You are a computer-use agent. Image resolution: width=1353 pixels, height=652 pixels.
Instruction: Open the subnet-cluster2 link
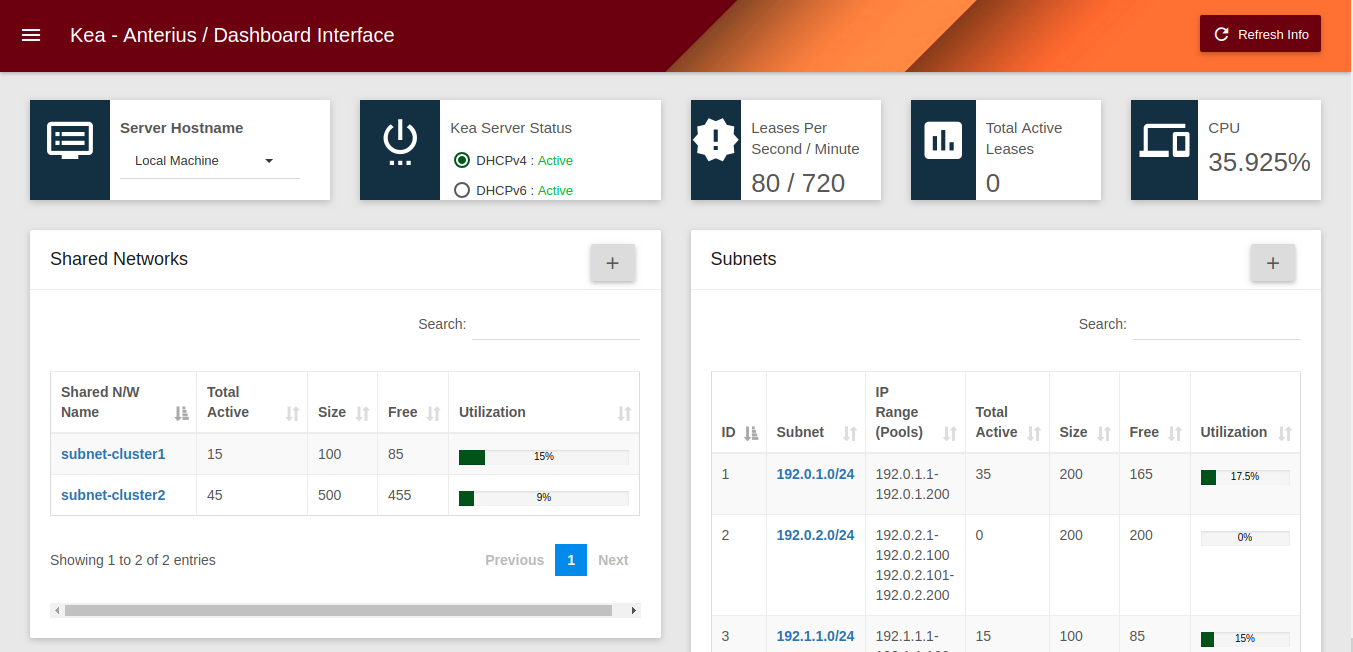(x=113, y=495)
